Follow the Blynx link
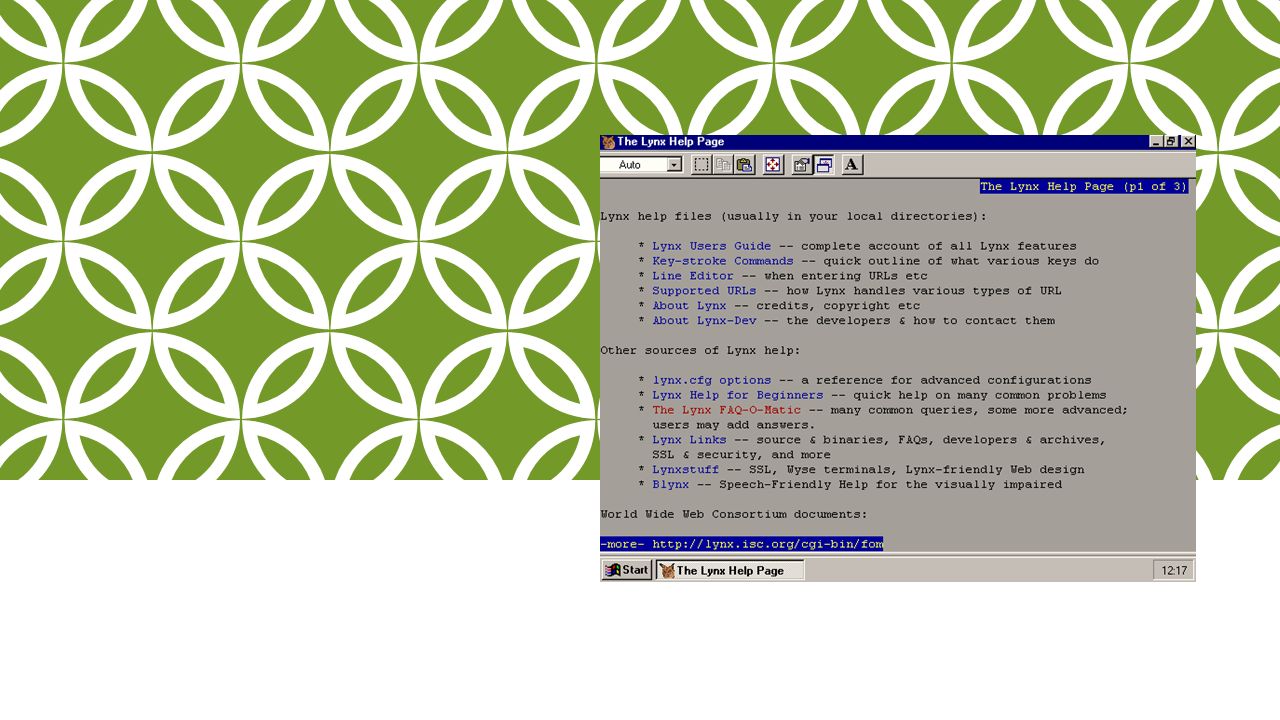The width and height of the screenshot is (1280, 720). pyautogui.click(x=671, y=485)
